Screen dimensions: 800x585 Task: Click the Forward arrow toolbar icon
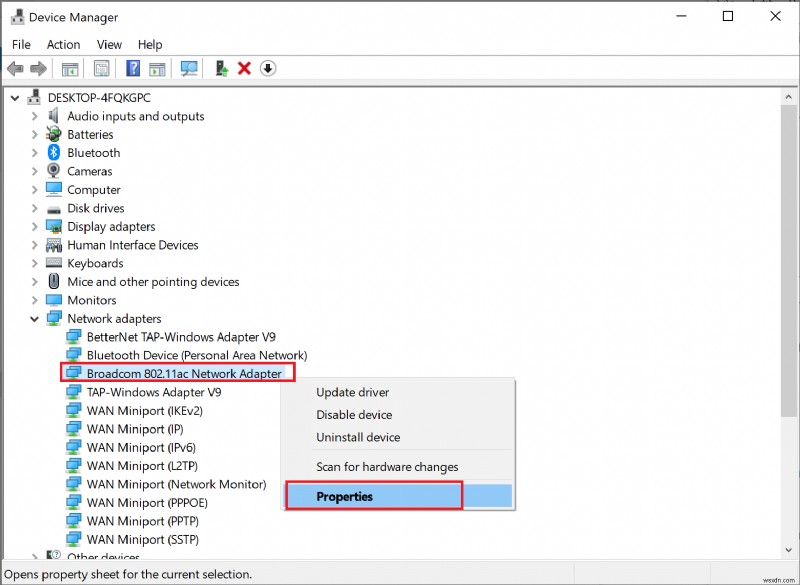(38, 68)
